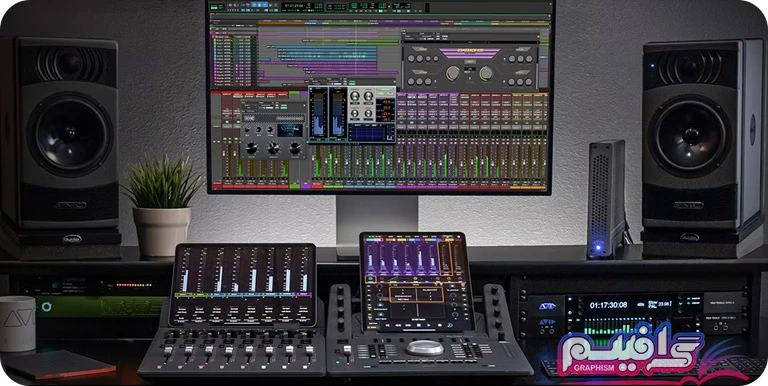Click the rightmost big knob on the compressor plugin
768x386 pixels.
[x=295, y=148]
